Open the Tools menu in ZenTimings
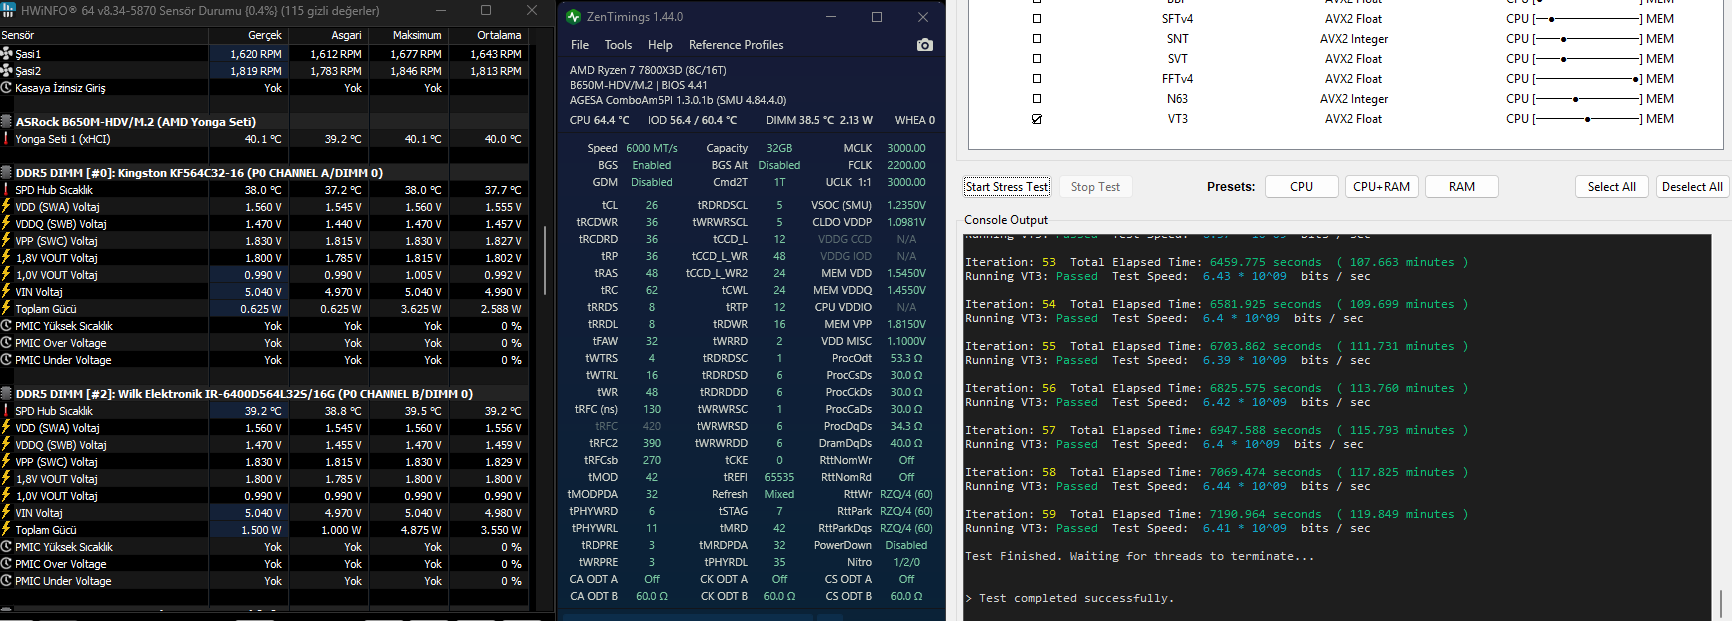The width and height of the screenshot is (1732, 621). point(618,45)
